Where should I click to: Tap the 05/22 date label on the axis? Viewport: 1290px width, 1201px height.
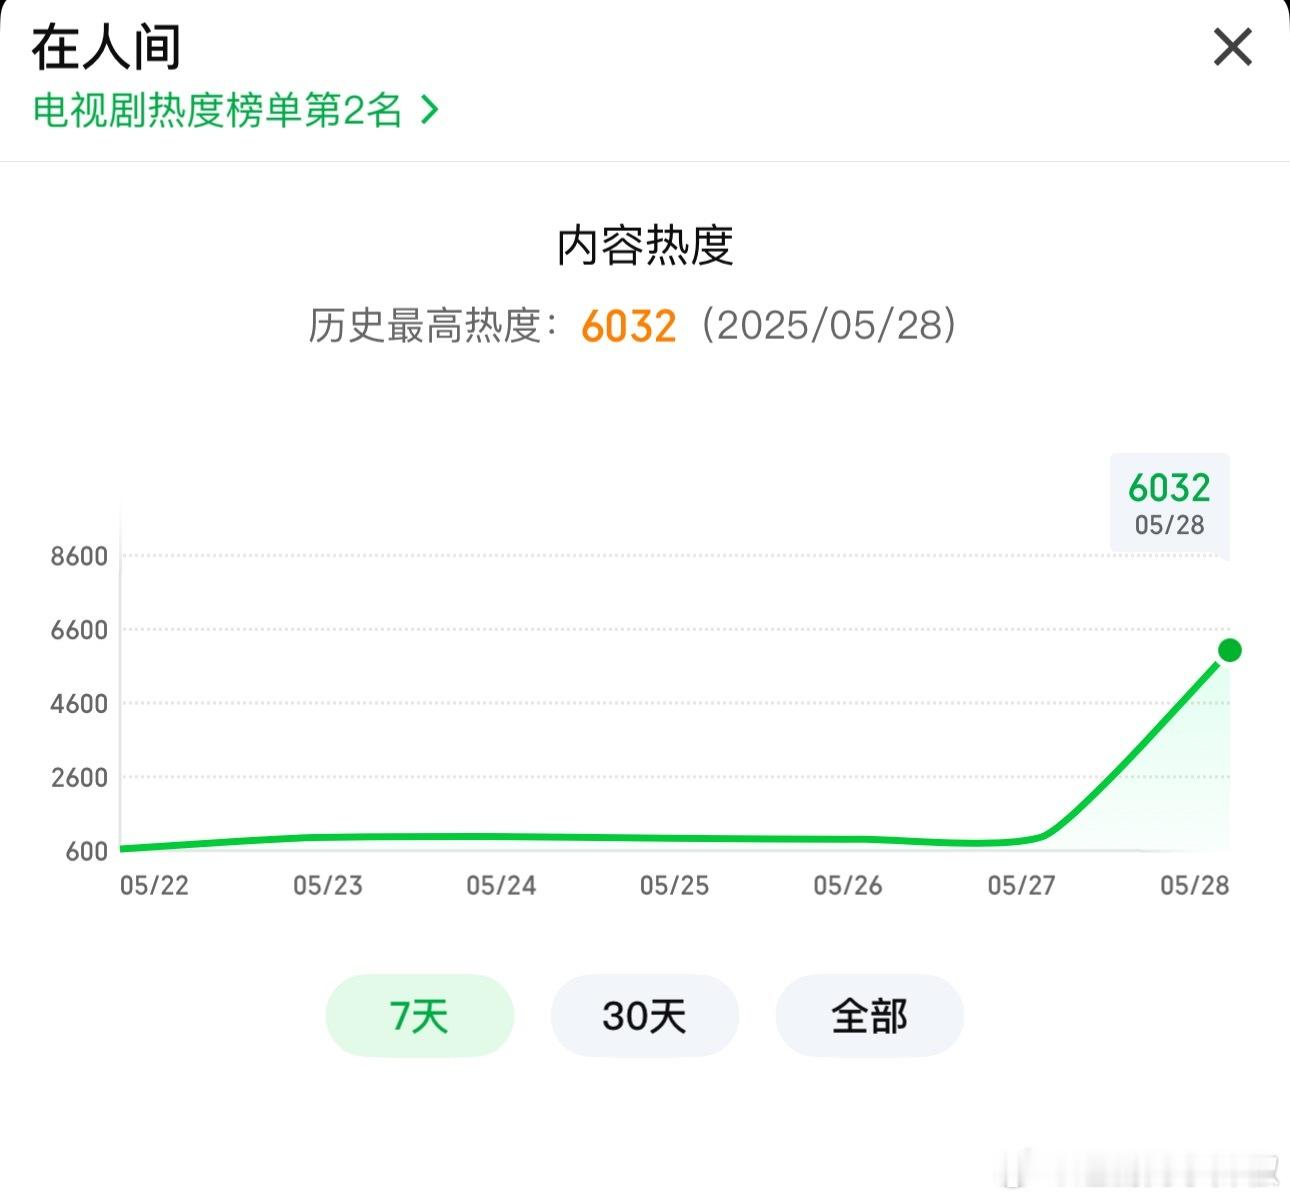tap(154, 886)
